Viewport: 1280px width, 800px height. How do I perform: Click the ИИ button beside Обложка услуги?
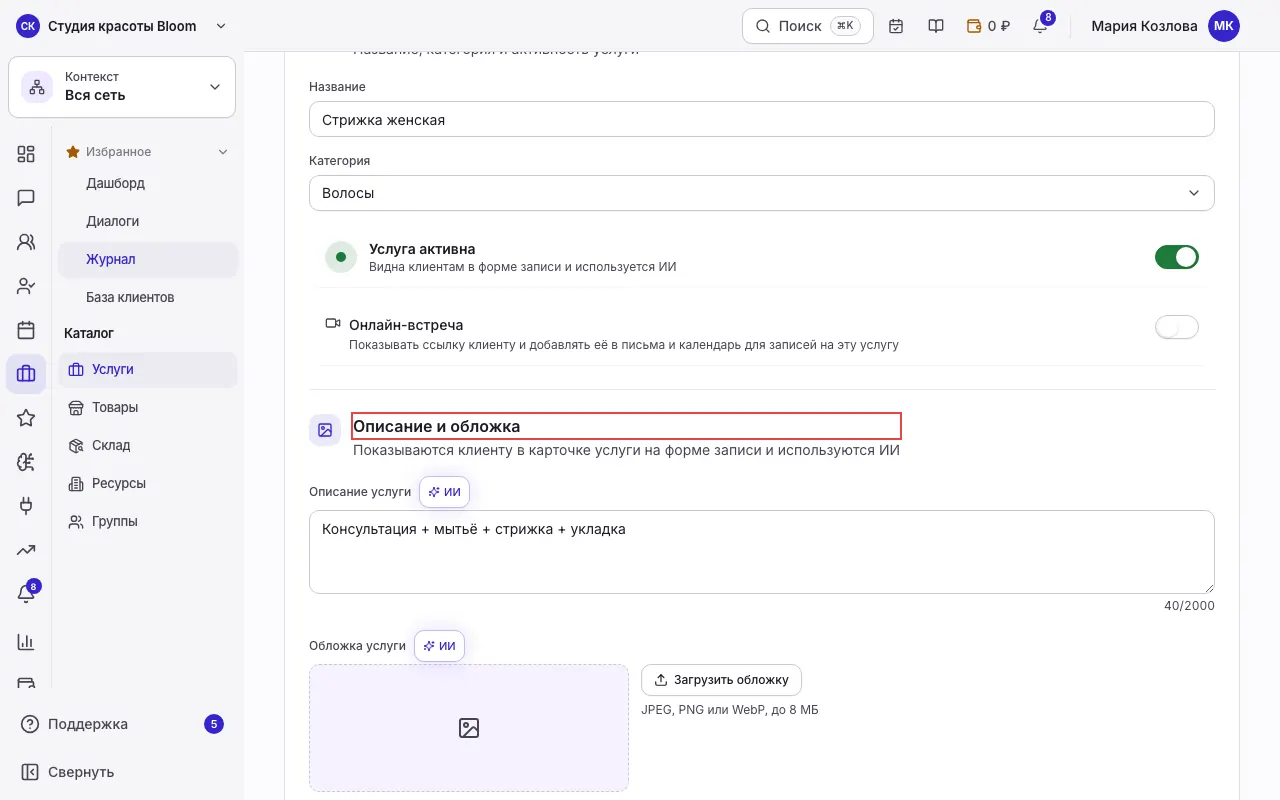(439, 646)
